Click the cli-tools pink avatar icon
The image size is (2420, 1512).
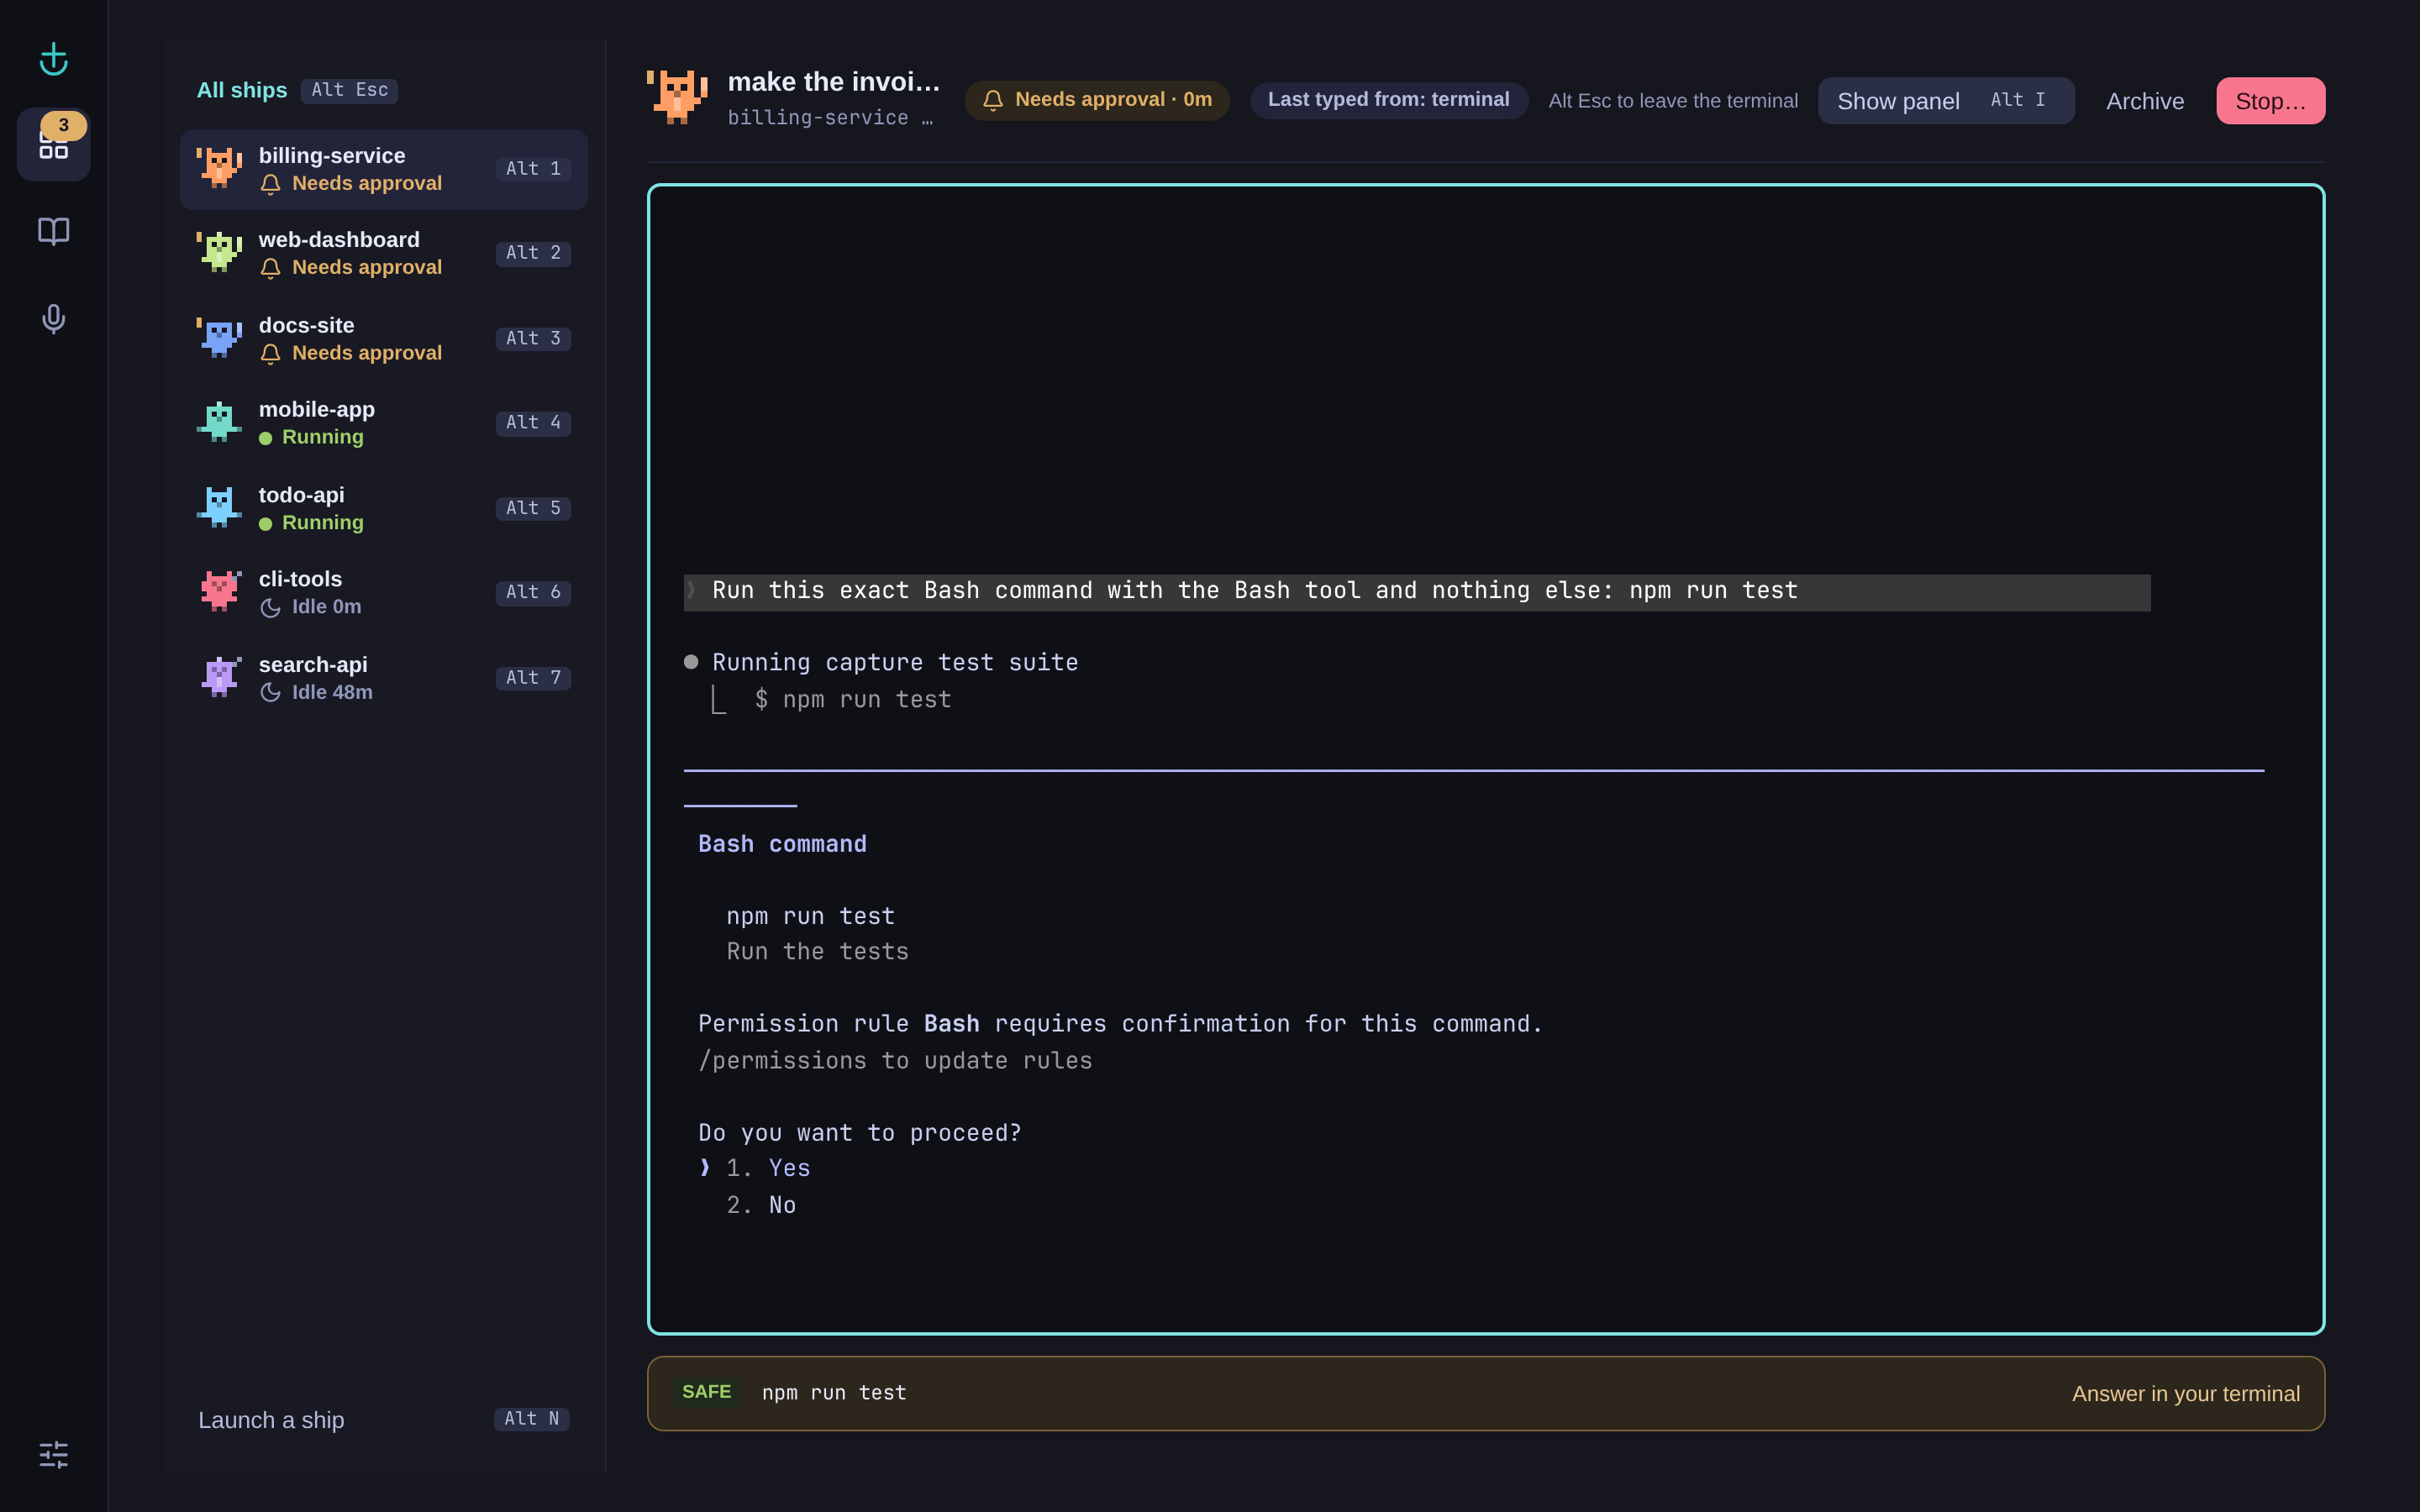click(219, 592)
